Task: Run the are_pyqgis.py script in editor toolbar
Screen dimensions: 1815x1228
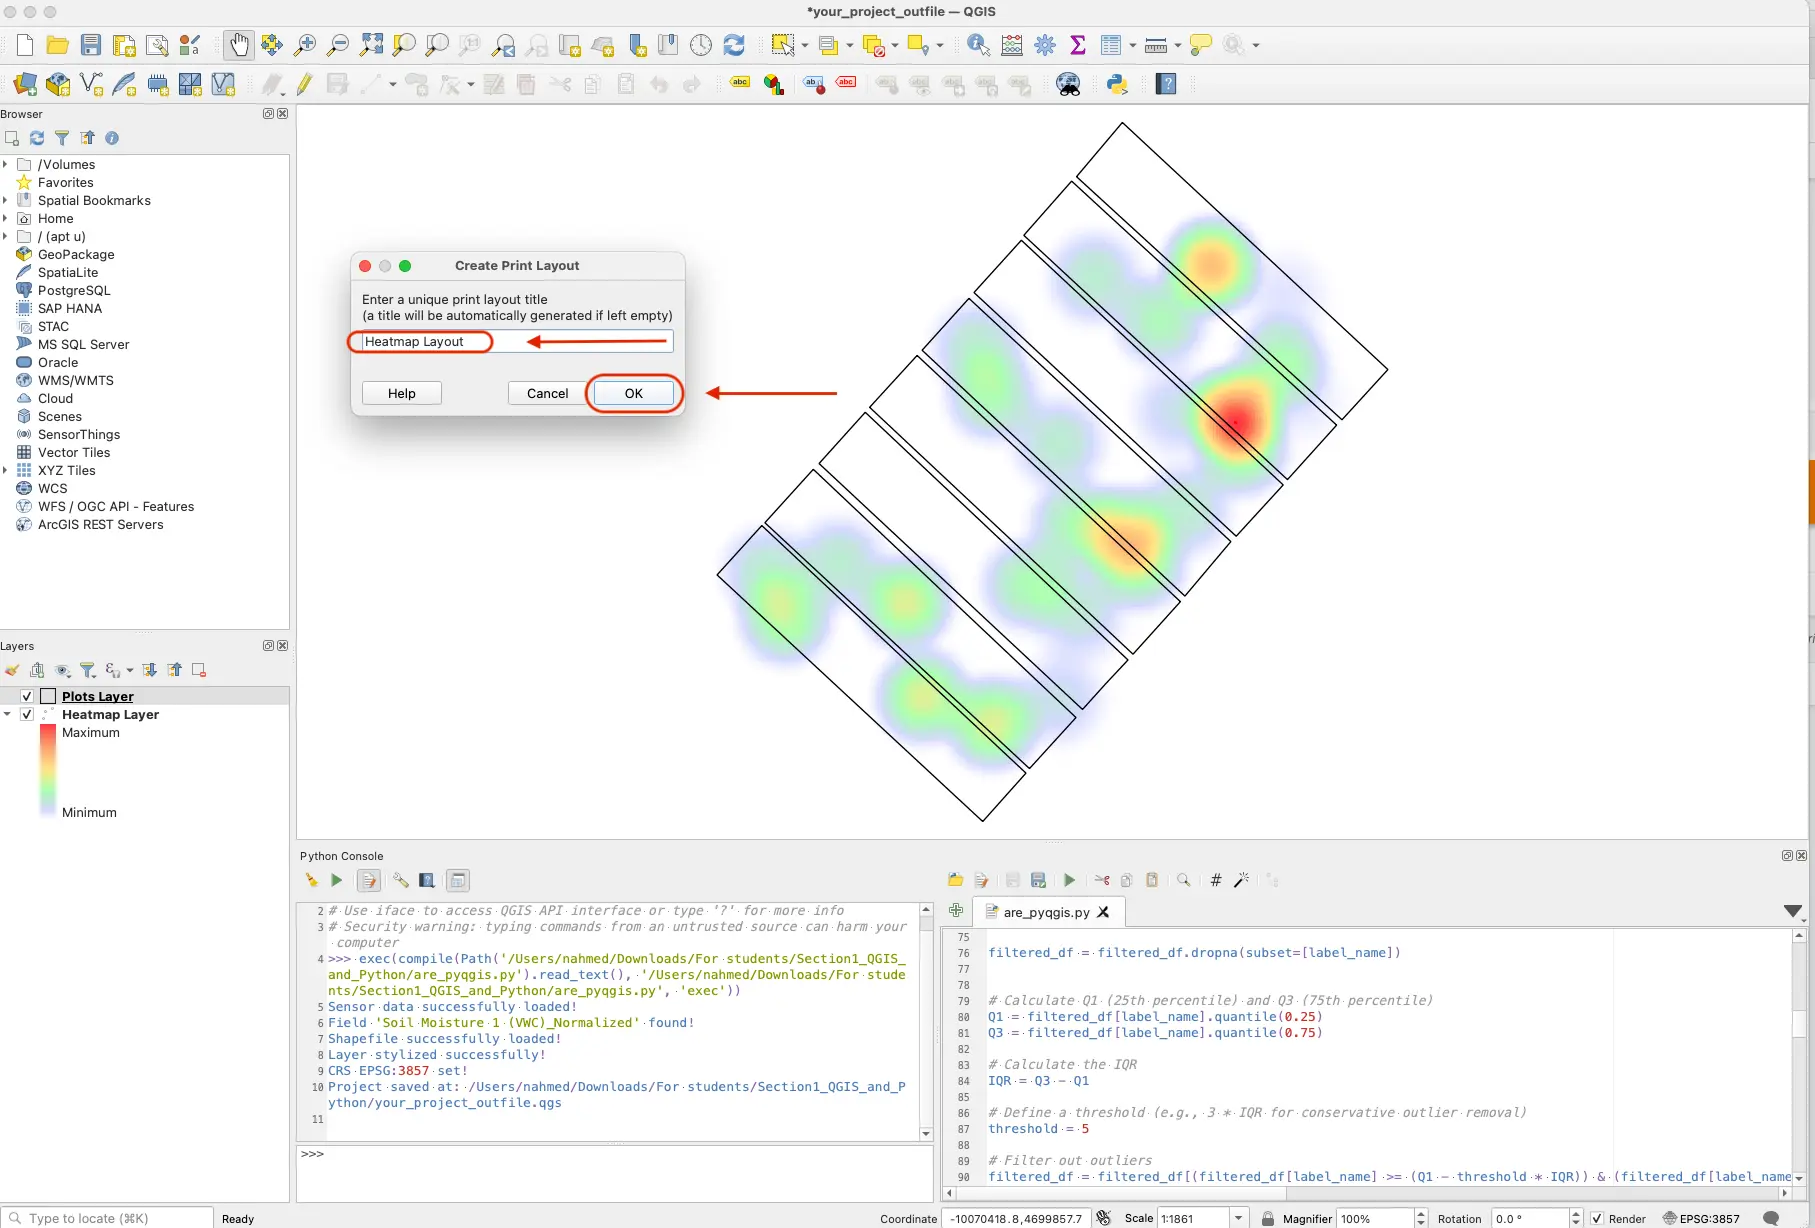Action: [x=1069, y=880]
